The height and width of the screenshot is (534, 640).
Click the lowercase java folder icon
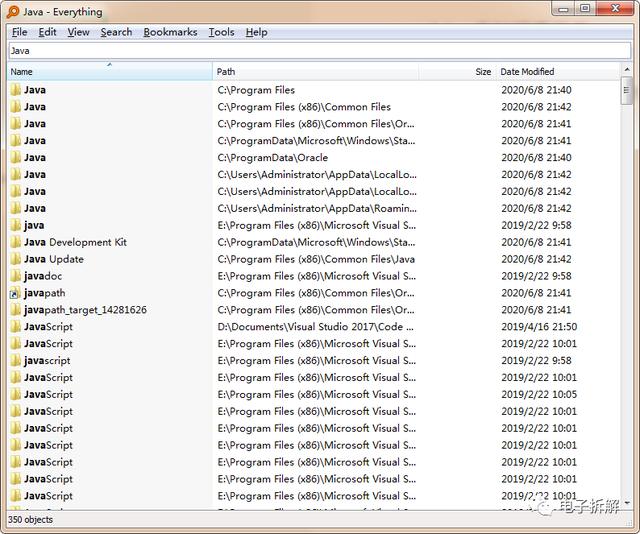coord(16,225)
